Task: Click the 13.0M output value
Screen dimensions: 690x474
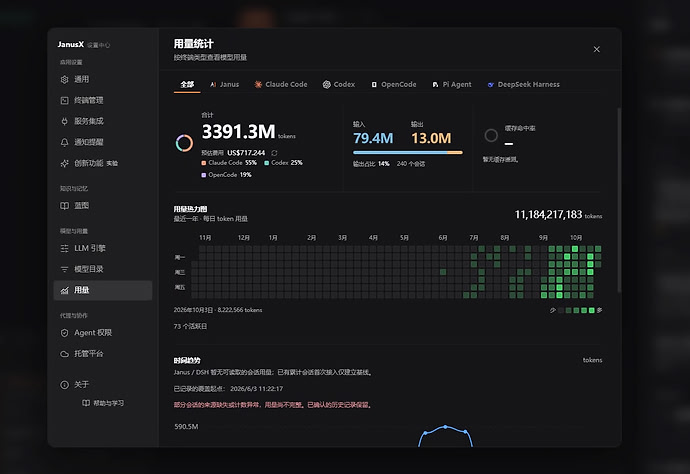Action: [431, 138]
